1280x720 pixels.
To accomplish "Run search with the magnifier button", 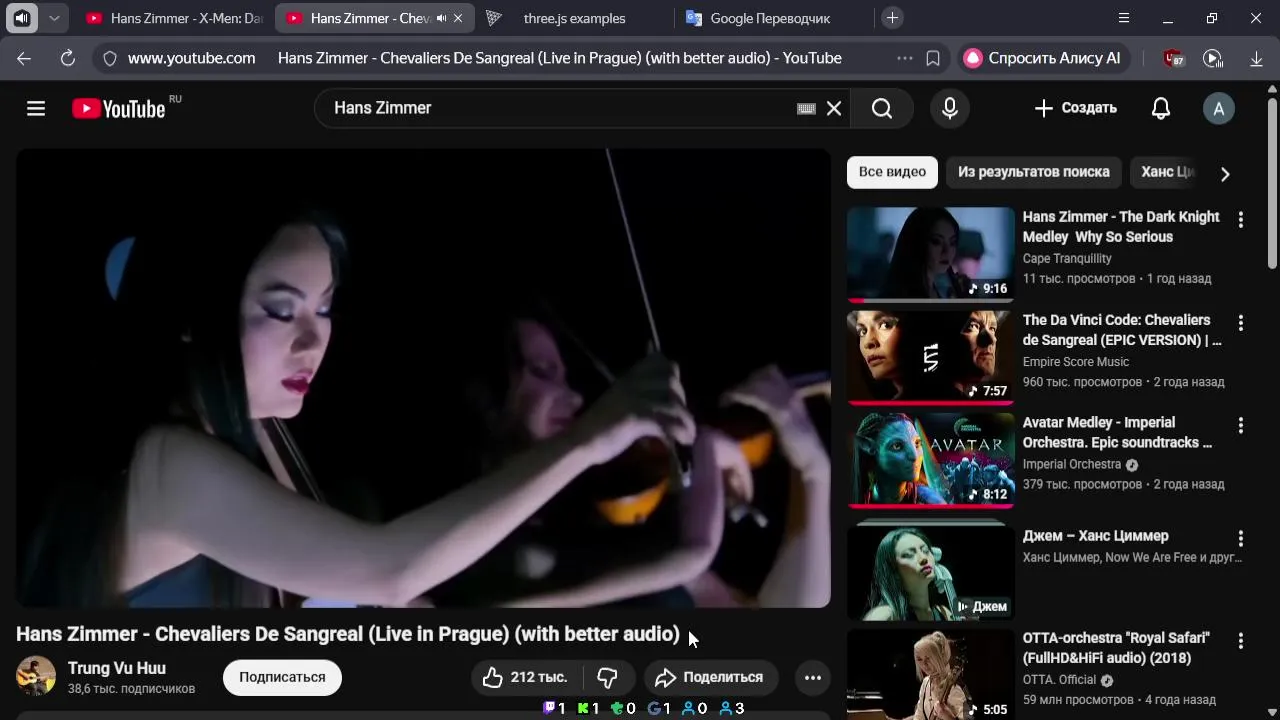I will click(x=882, y=108).
